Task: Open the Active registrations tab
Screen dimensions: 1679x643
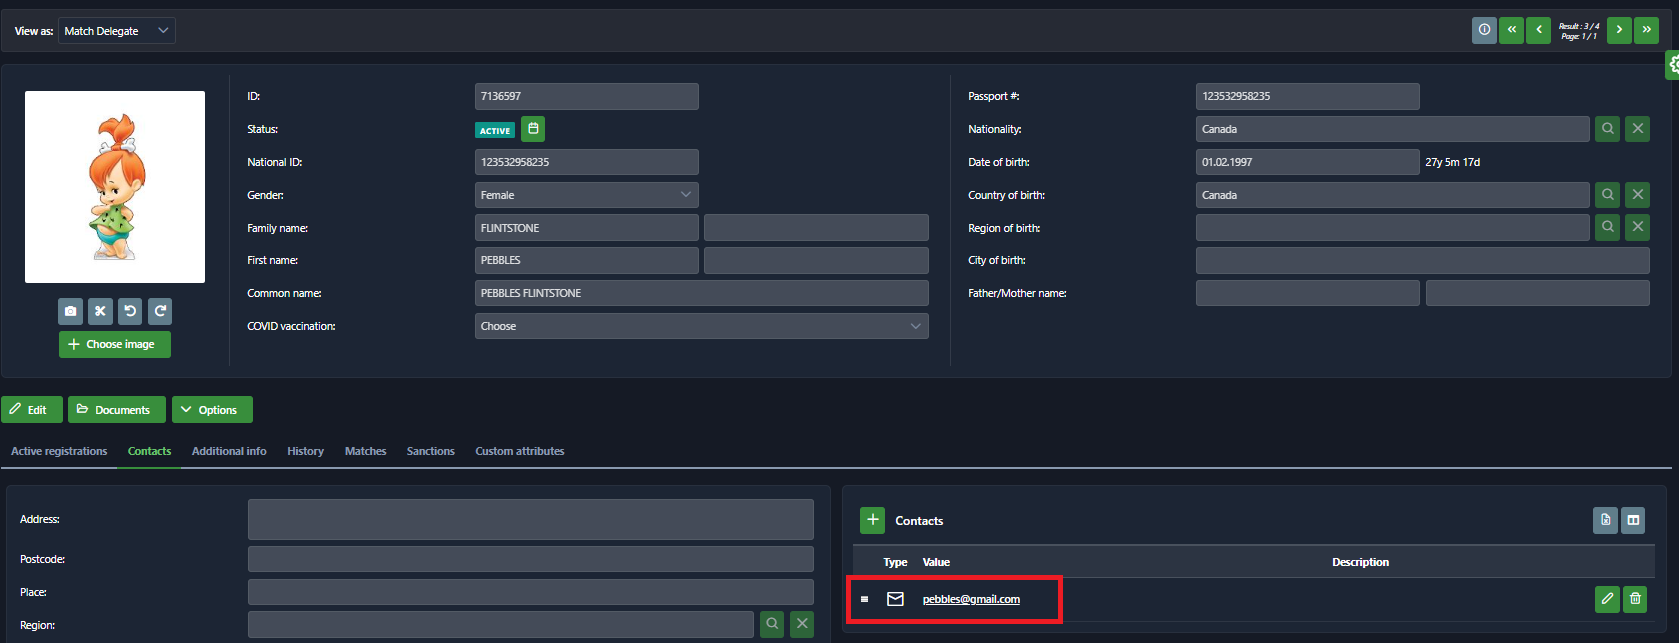Action: (59, 451)
